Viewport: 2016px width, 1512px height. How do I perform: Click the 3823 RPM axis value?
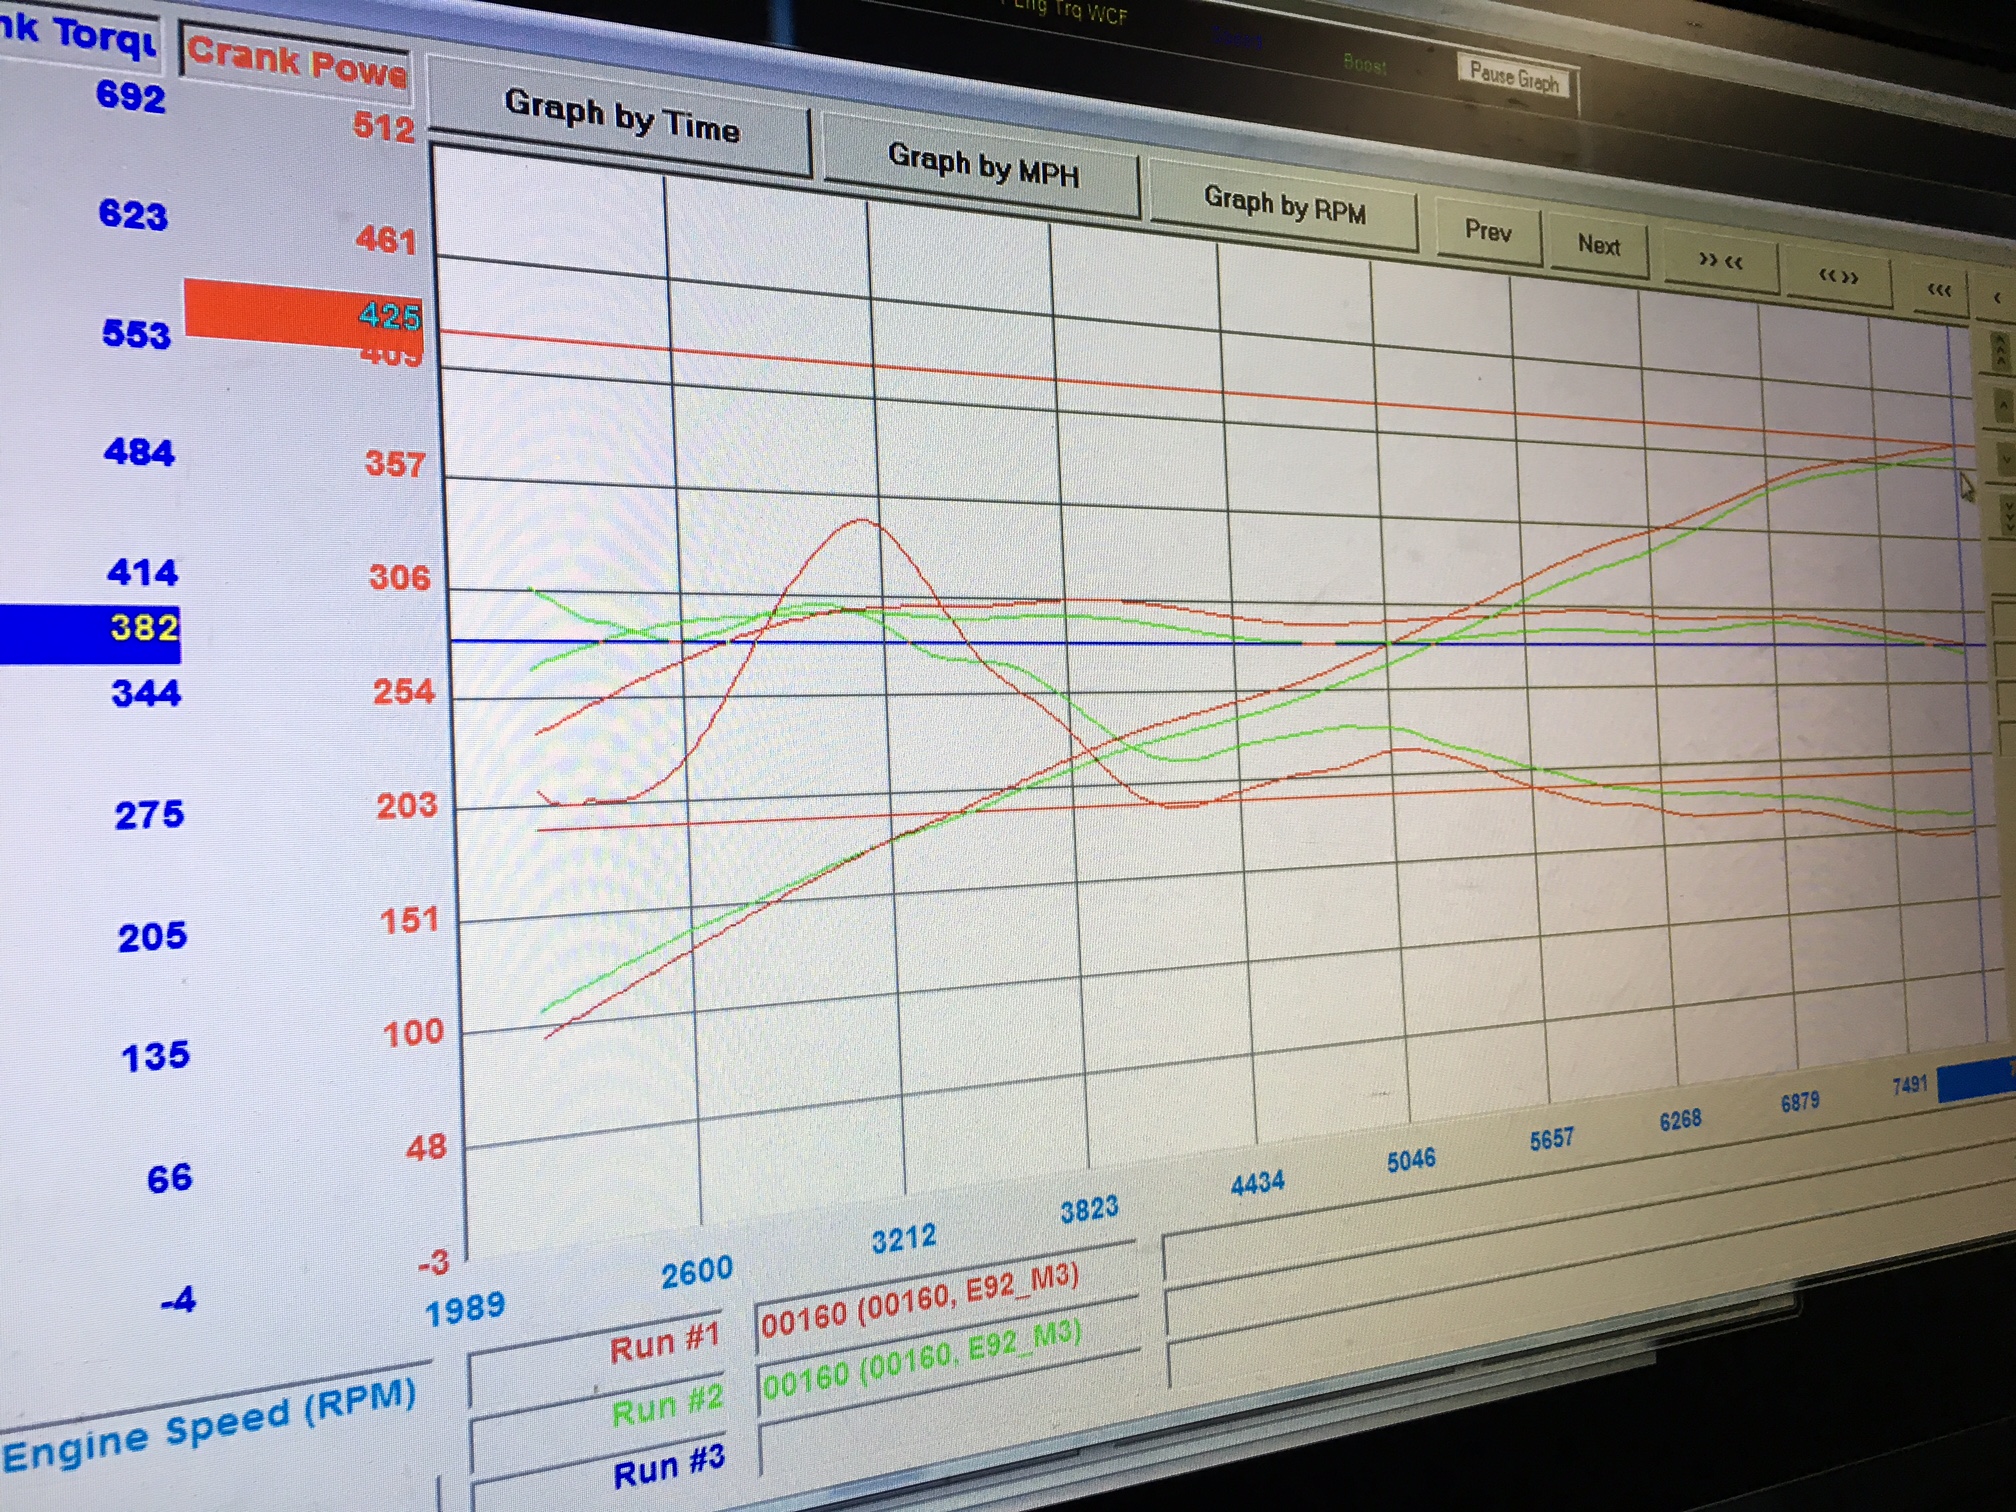point(1089,1210)
